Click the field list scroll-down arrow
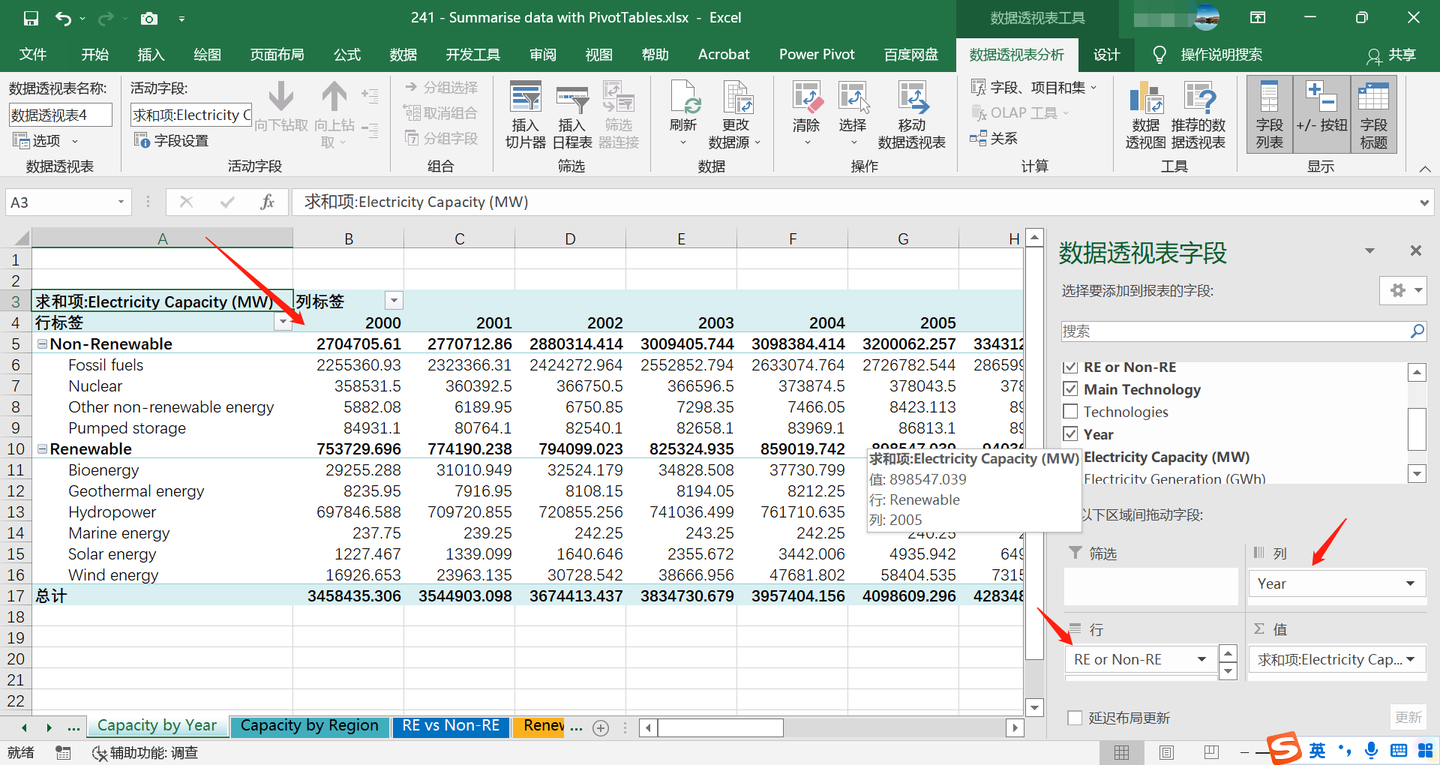Image resolution: width=1440 pixels, height=765 pixels. click(1416, 473)
